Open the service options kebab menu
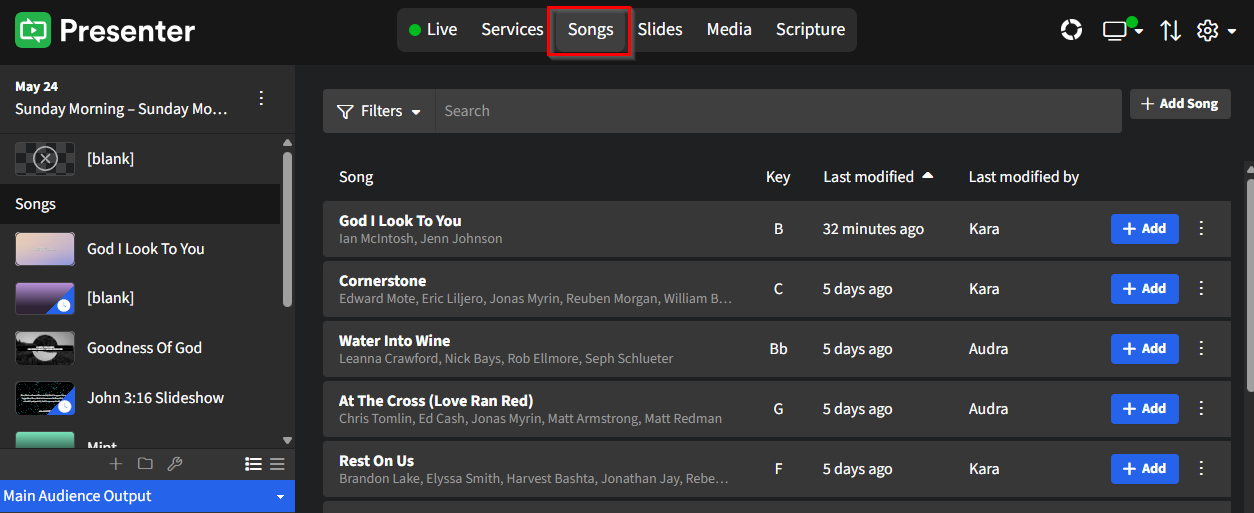 [x=261, y=98]
